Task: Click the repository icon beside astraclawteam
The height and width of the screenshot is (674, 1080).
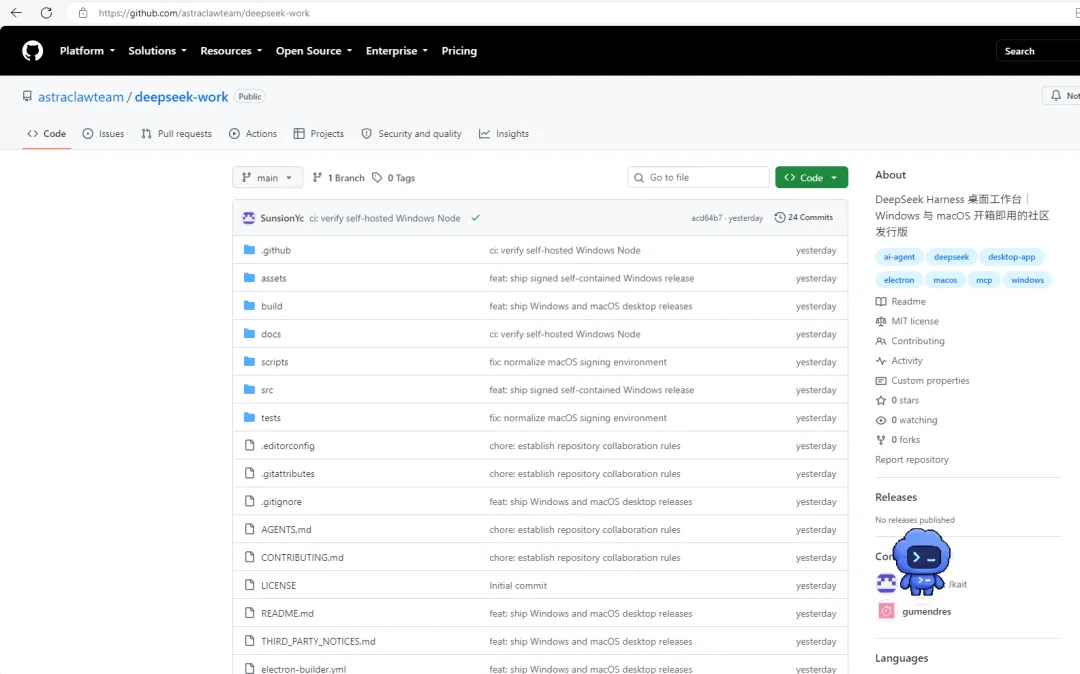Action: pyautogui.click(x=27, y=96)
